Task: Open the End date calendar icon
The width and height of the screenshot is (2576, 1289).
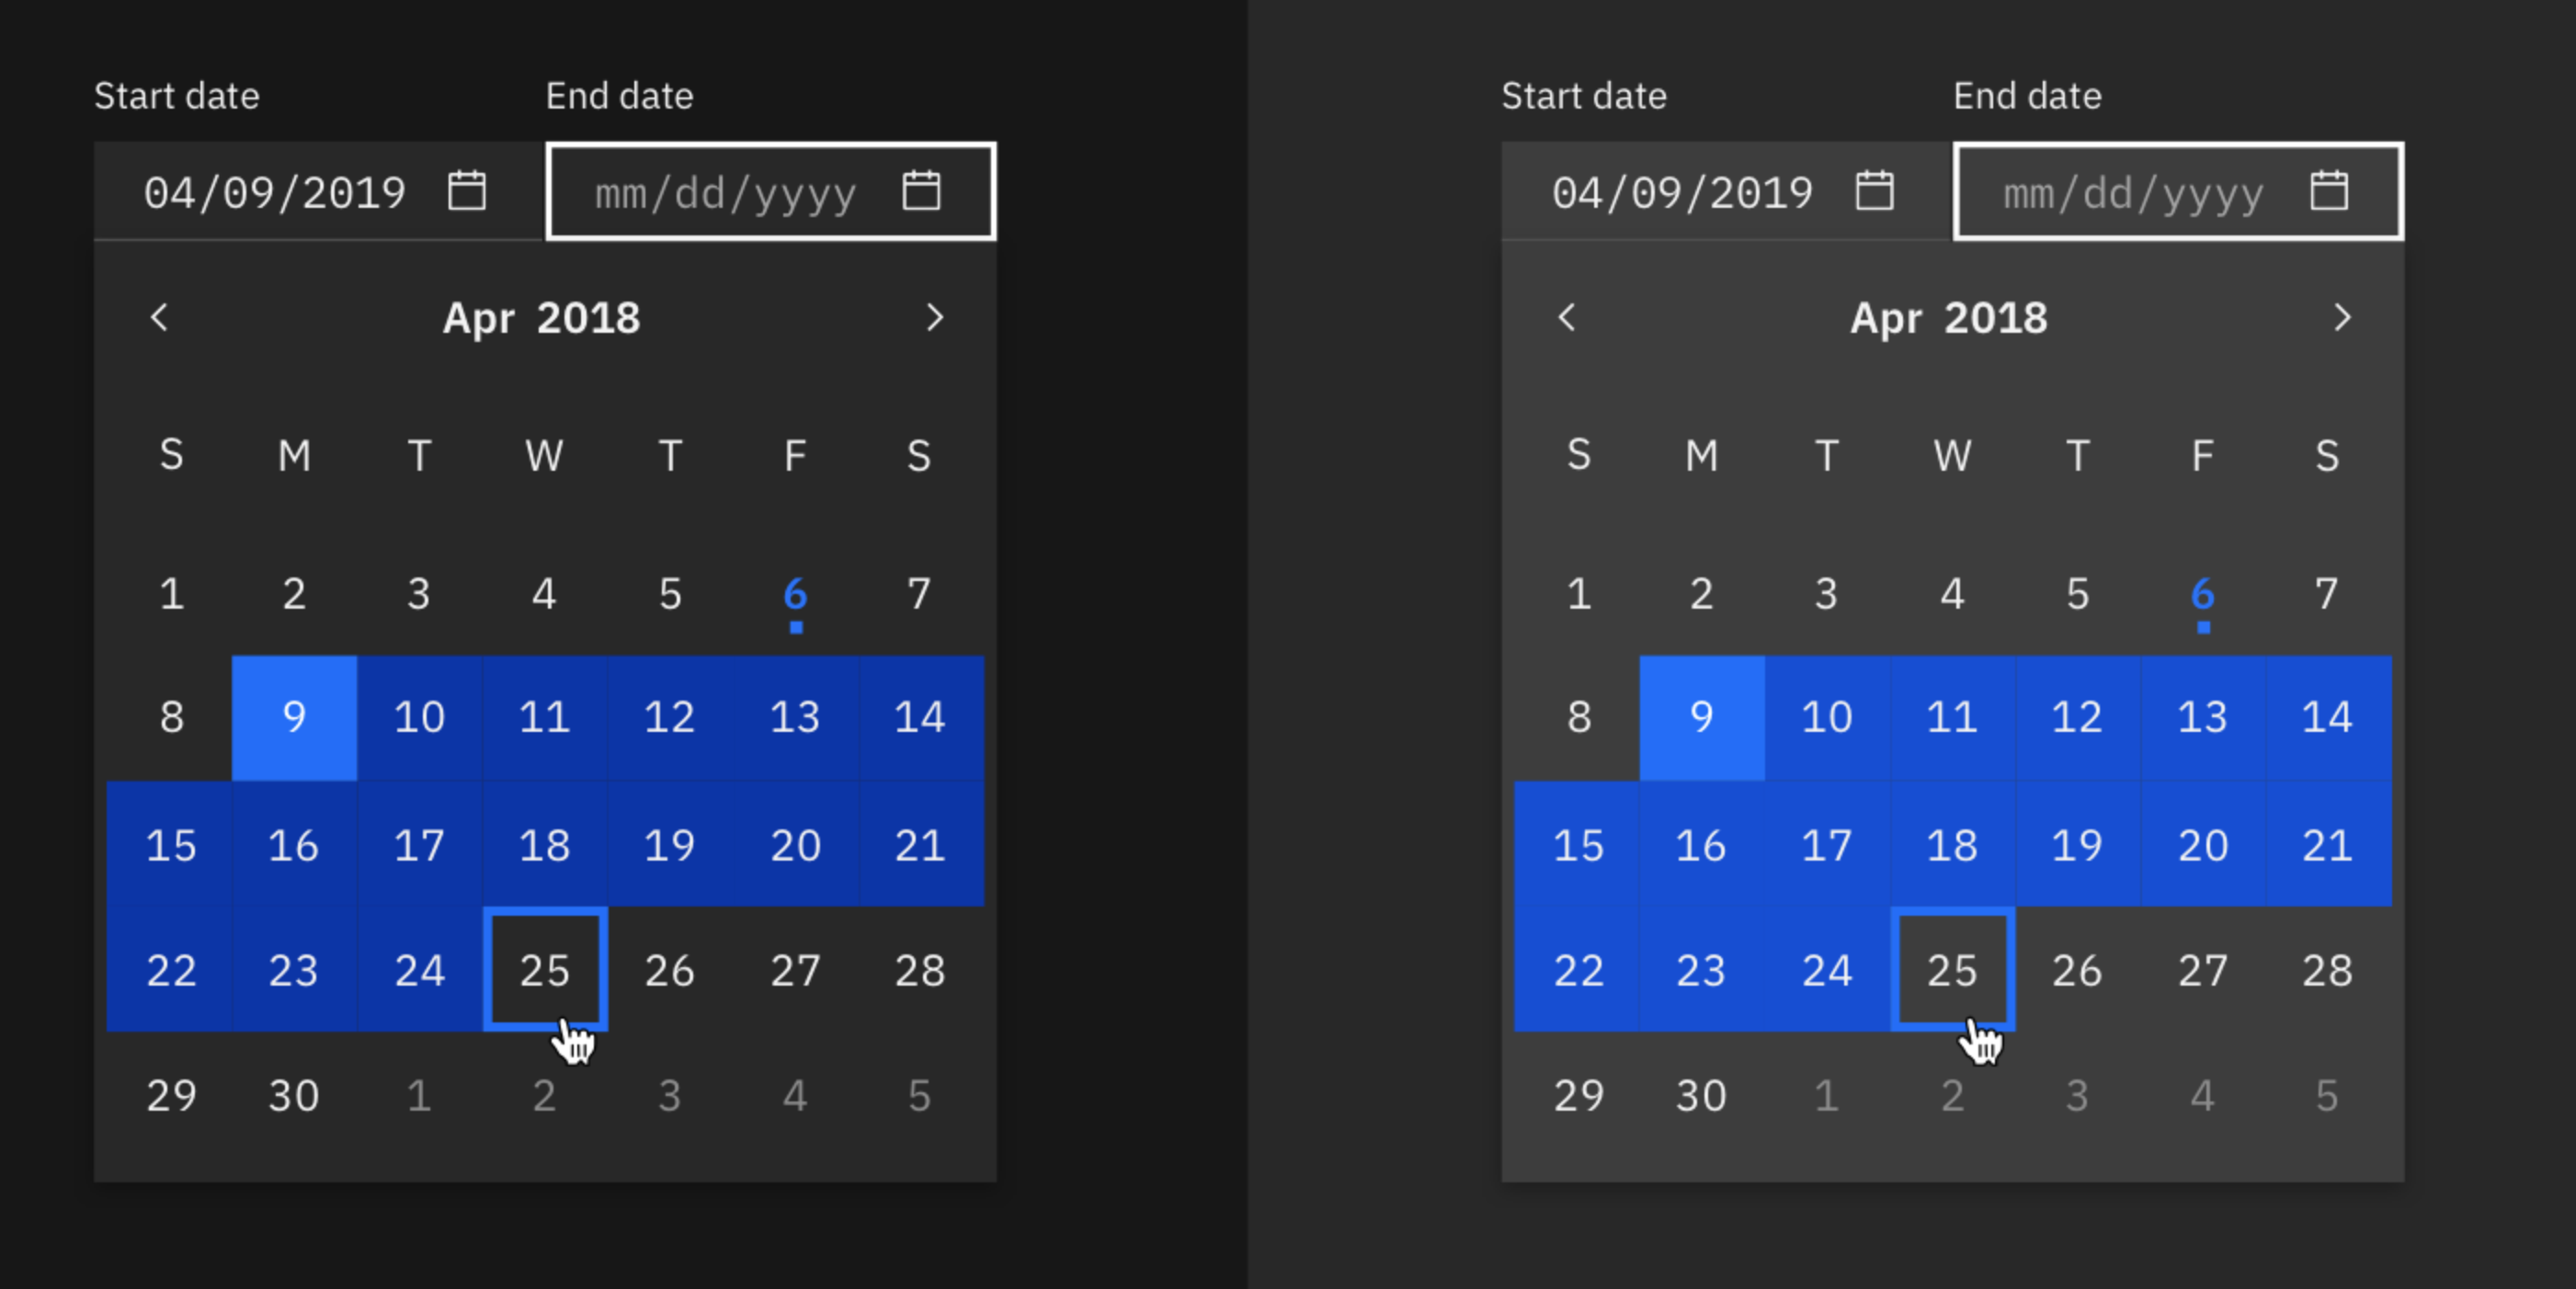Action: click(x=920, y=191)
